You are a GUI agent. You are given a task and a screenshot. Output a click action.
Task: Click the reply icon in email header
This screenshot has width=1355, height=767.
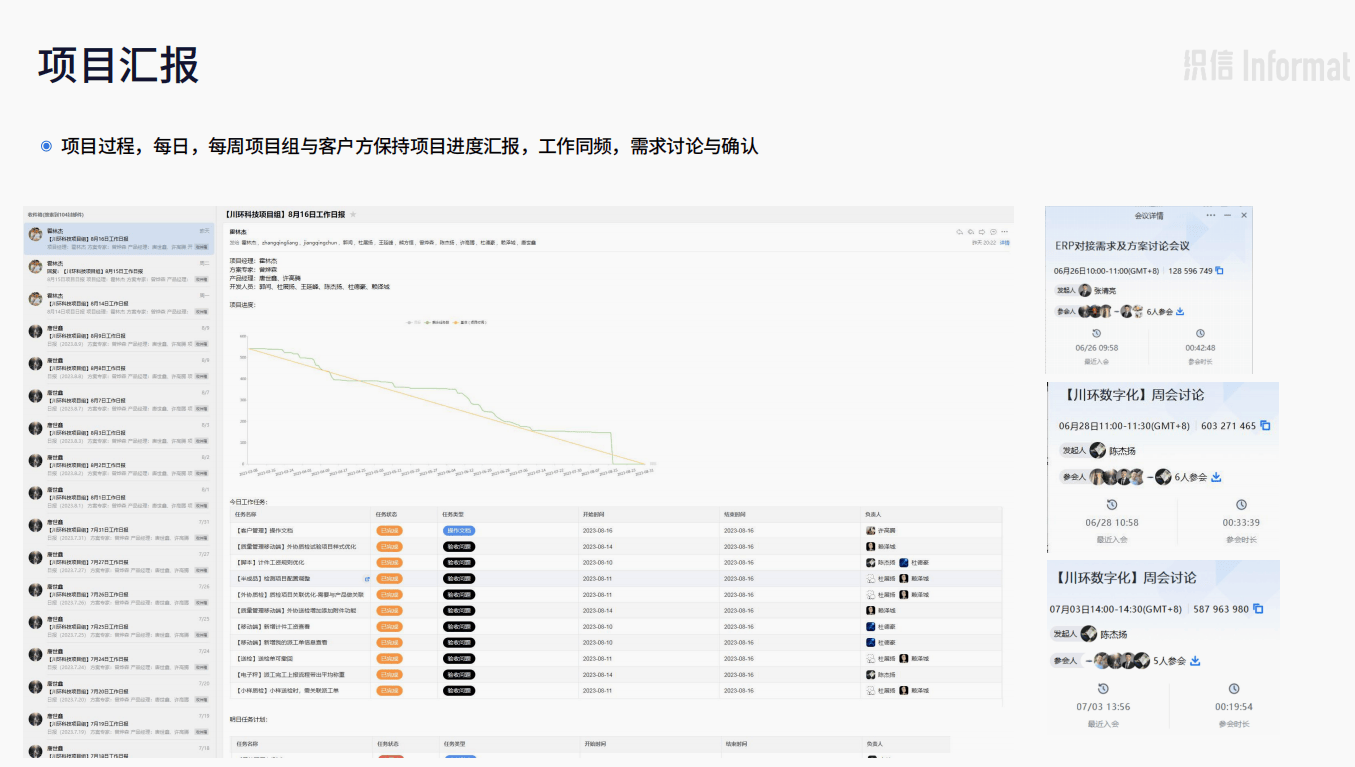click(960, 232)
